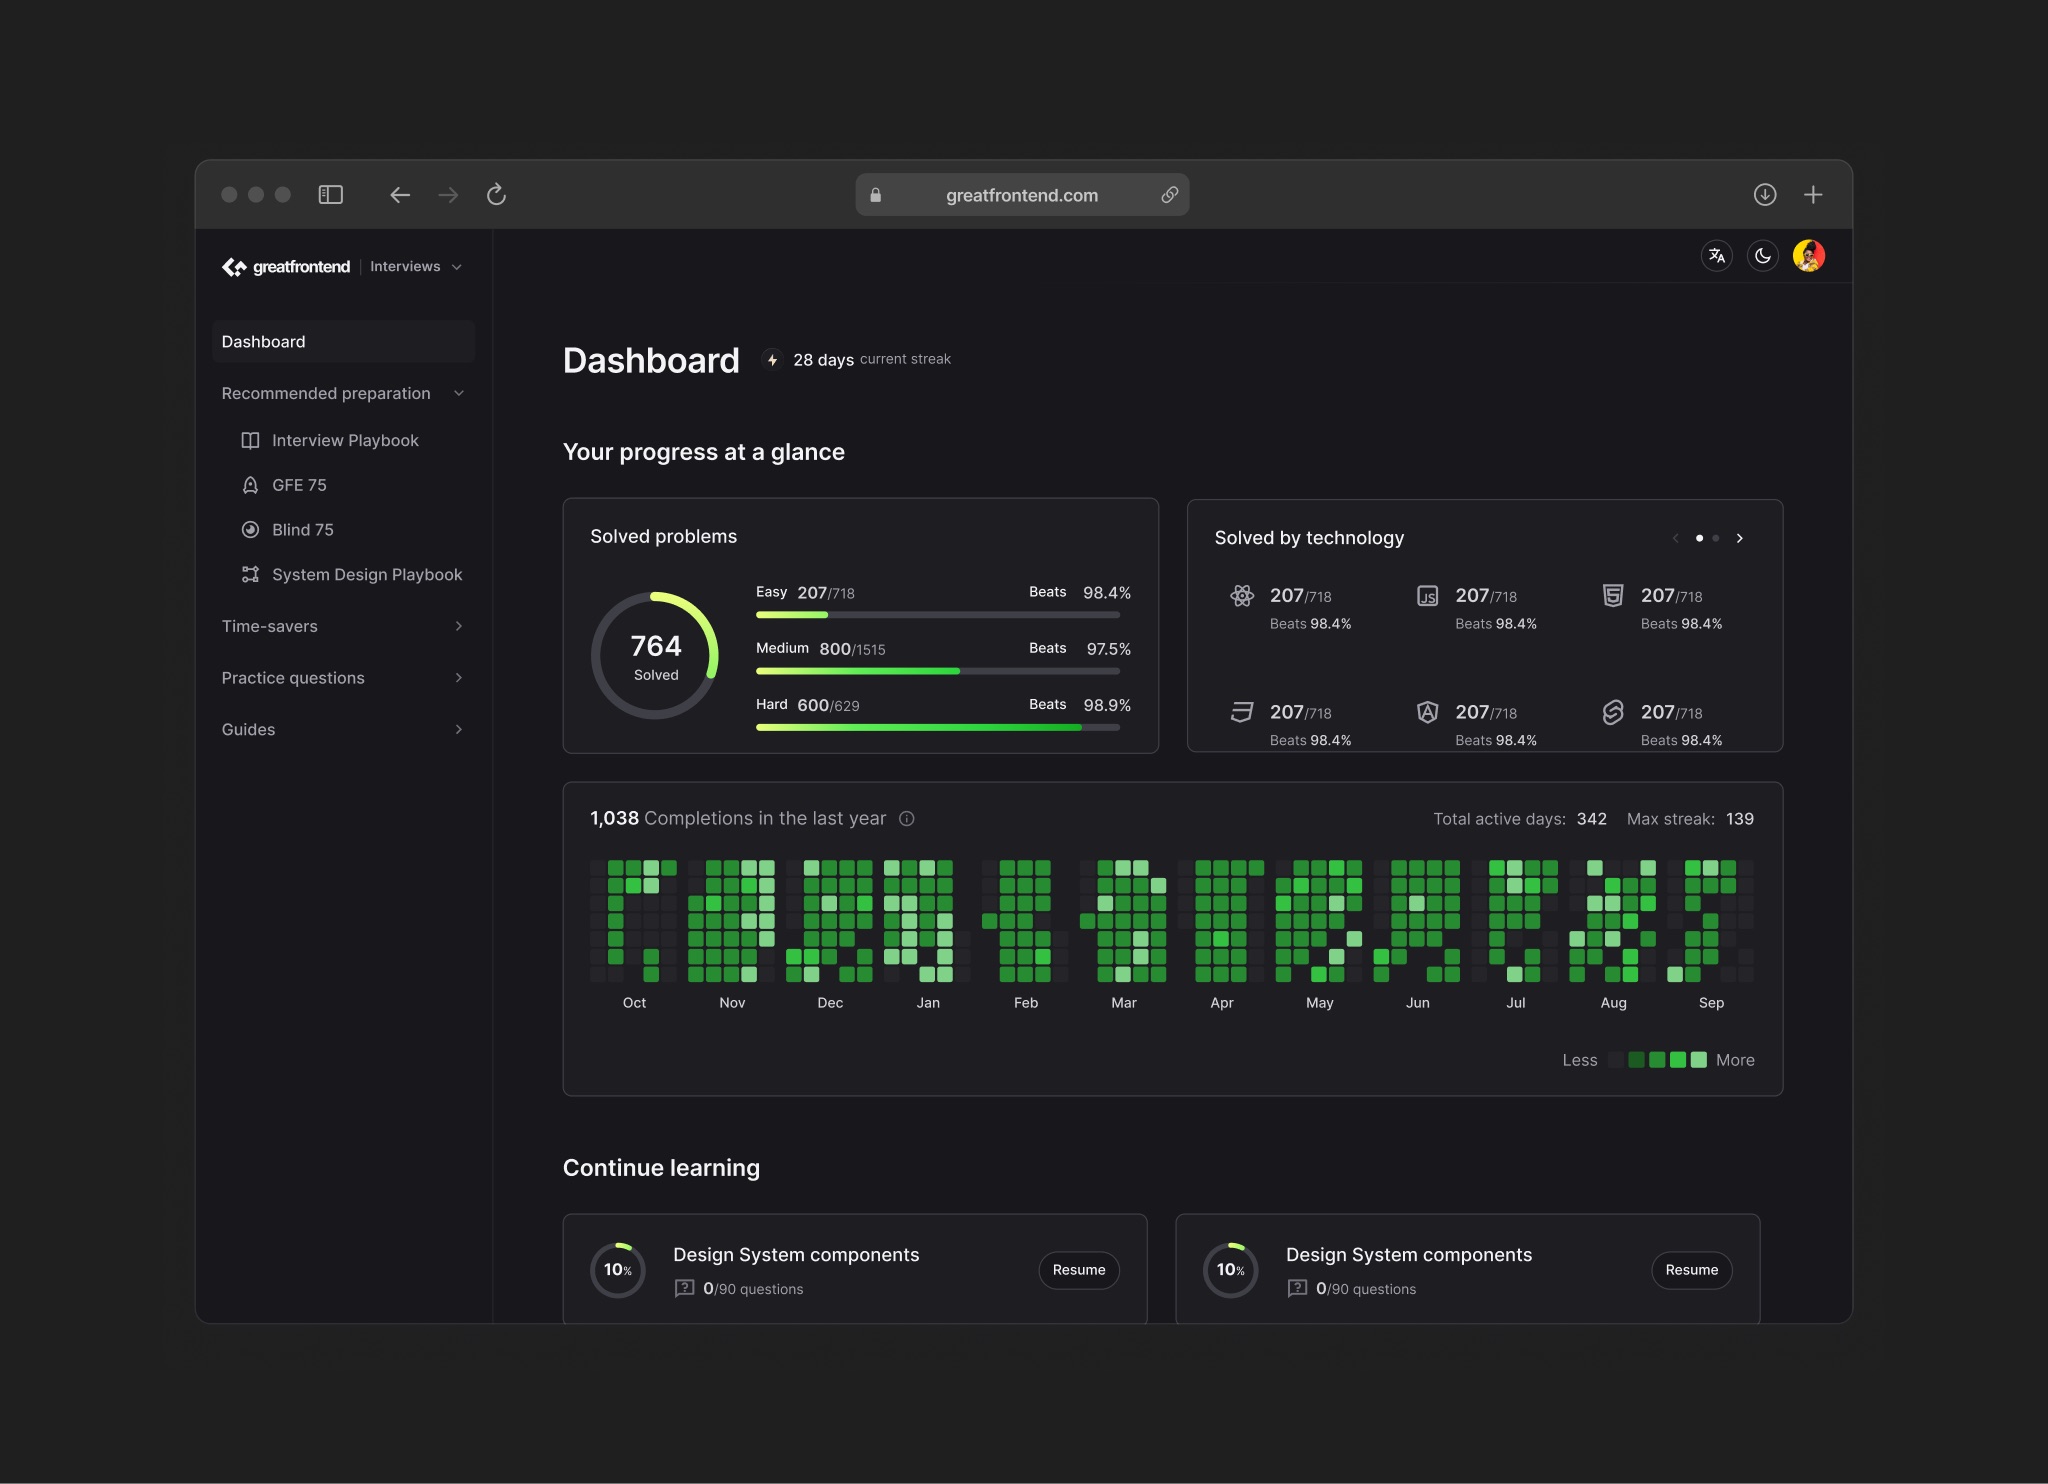Screen dimensions: 2048x1484
Task: Click the darkest gray legend swatch
Action: tap(1616, 1060)
